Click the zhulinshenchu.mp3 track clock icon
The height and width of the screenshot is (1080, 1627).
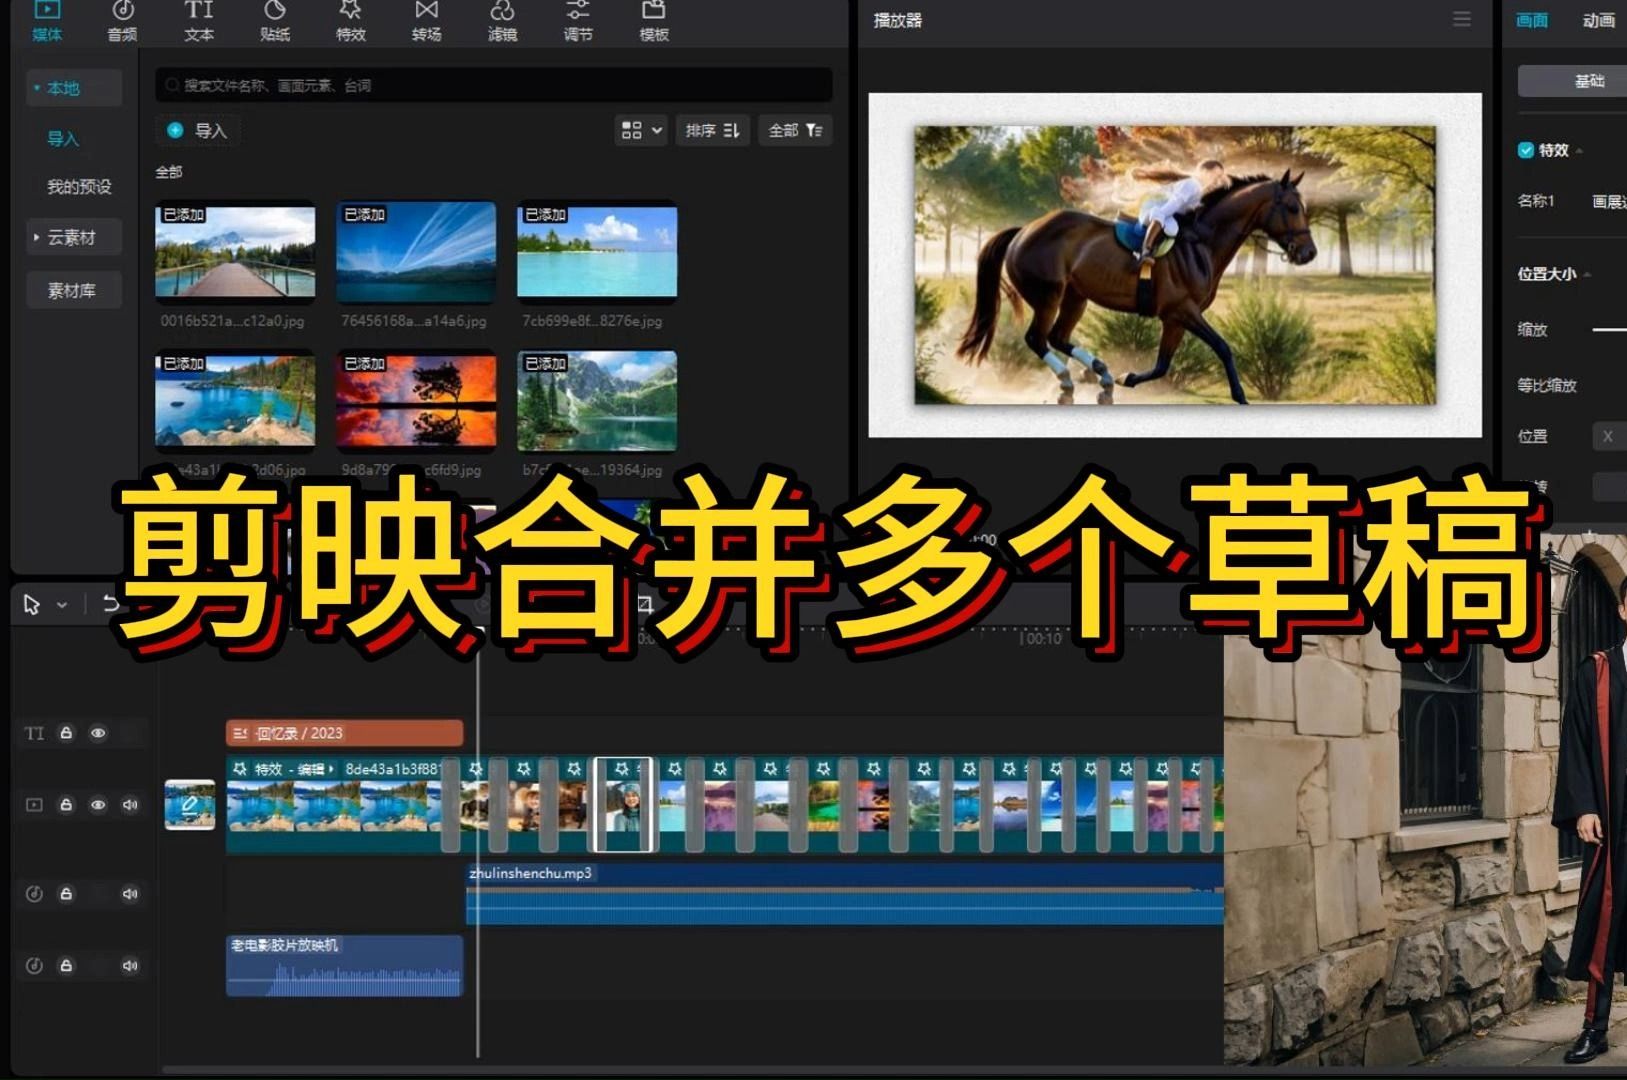coord(34,894)
